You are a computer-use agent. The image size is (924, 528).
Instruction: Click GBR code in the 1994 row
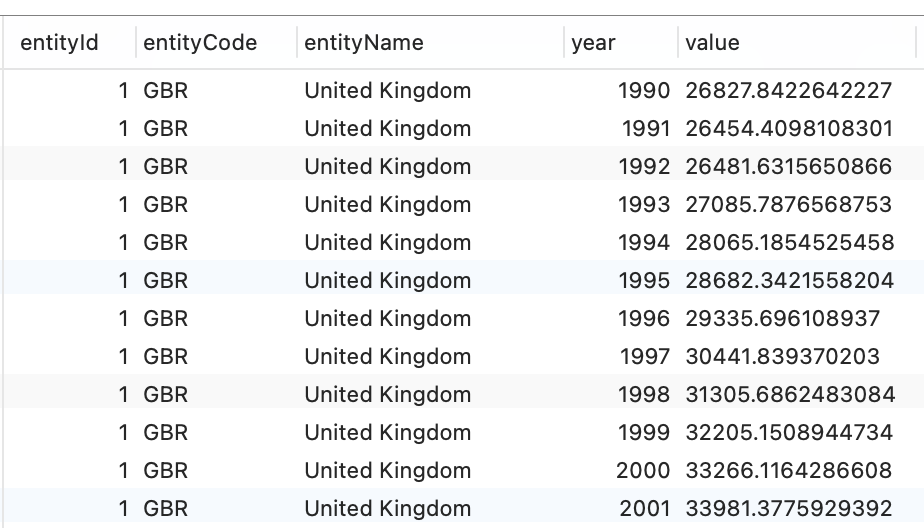pos(166,243)
